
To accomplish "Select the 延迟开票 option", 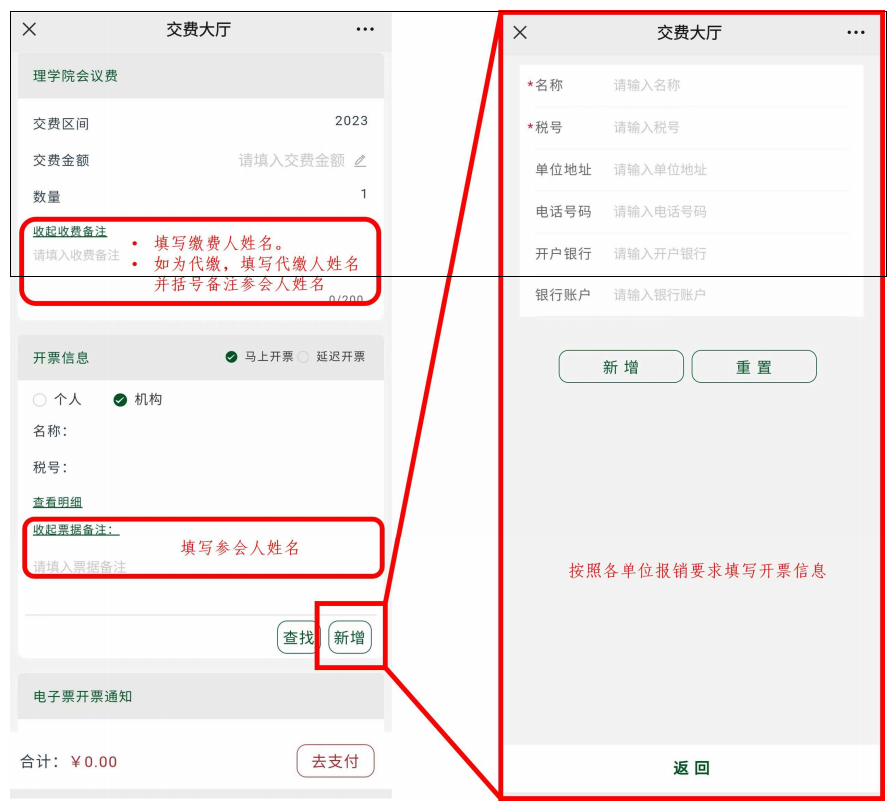I will 303,357.
